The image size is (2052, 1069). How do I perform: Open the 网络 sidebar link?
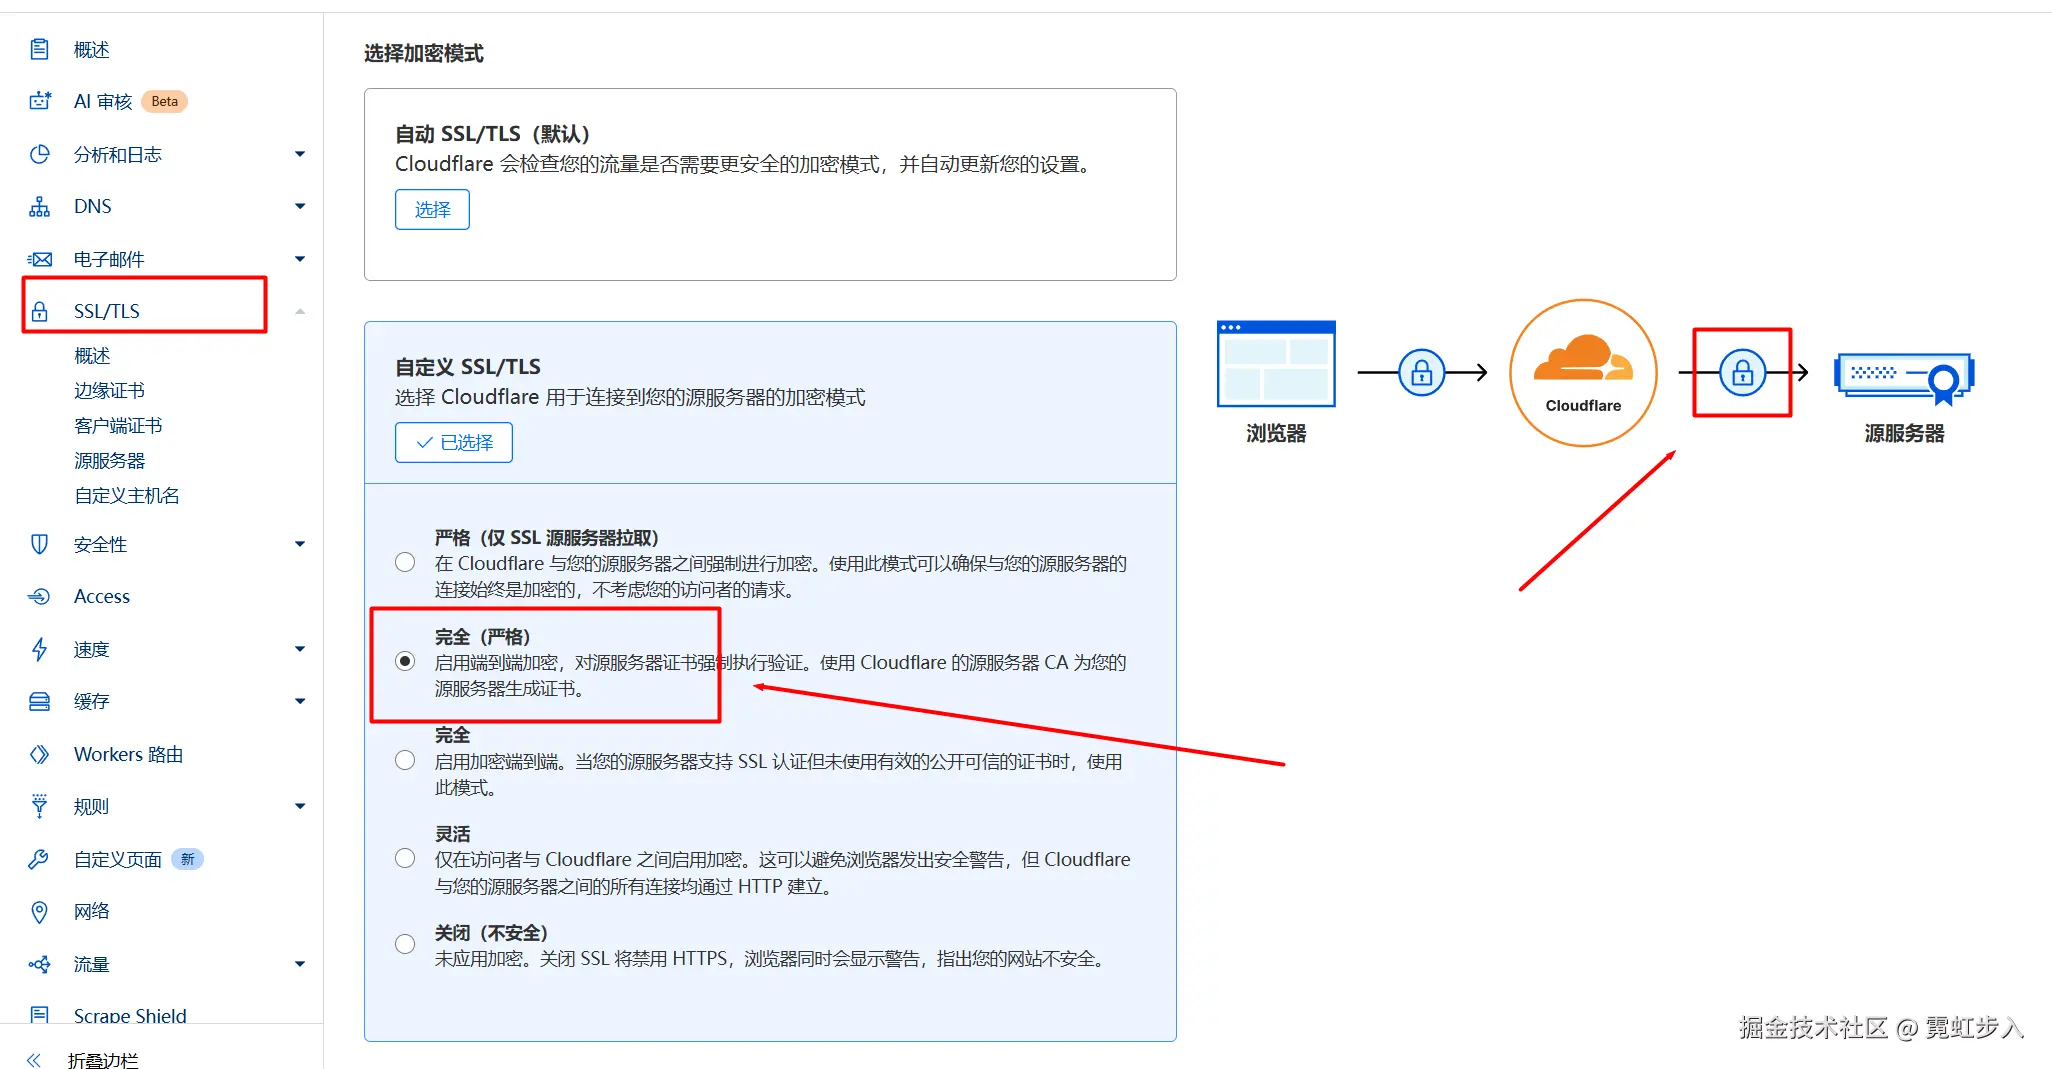(x=92, y=911)
